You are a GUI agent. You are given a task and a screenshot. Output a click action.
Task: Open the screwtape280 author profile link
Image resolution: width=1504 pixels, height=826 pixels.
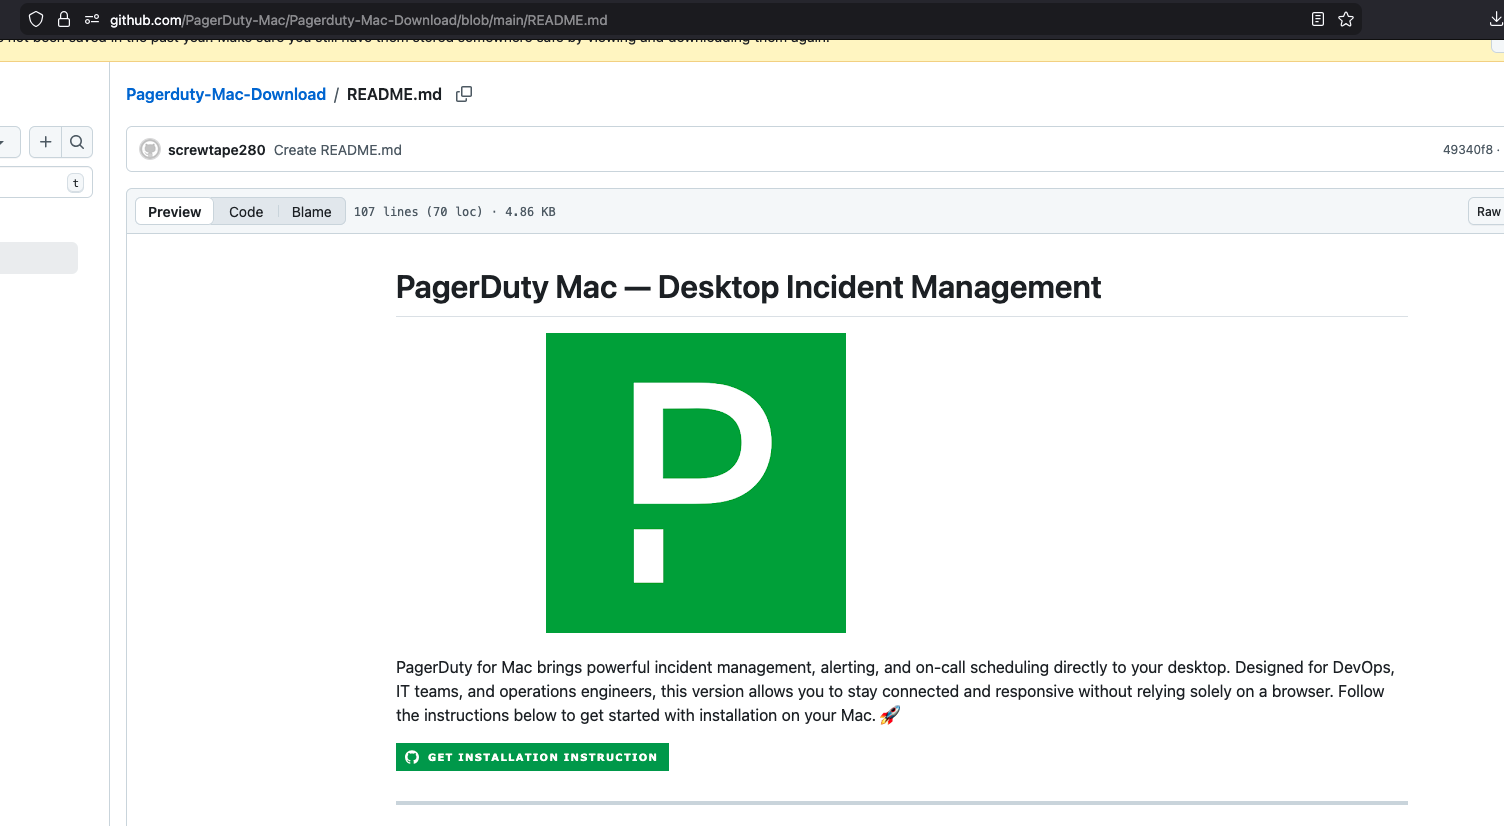click(217, 150)
